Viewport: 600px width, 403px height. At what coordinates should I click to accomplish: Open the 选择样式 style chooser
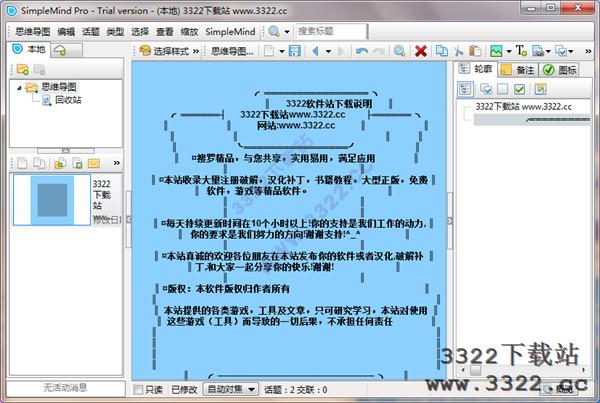tap(165, 51)
